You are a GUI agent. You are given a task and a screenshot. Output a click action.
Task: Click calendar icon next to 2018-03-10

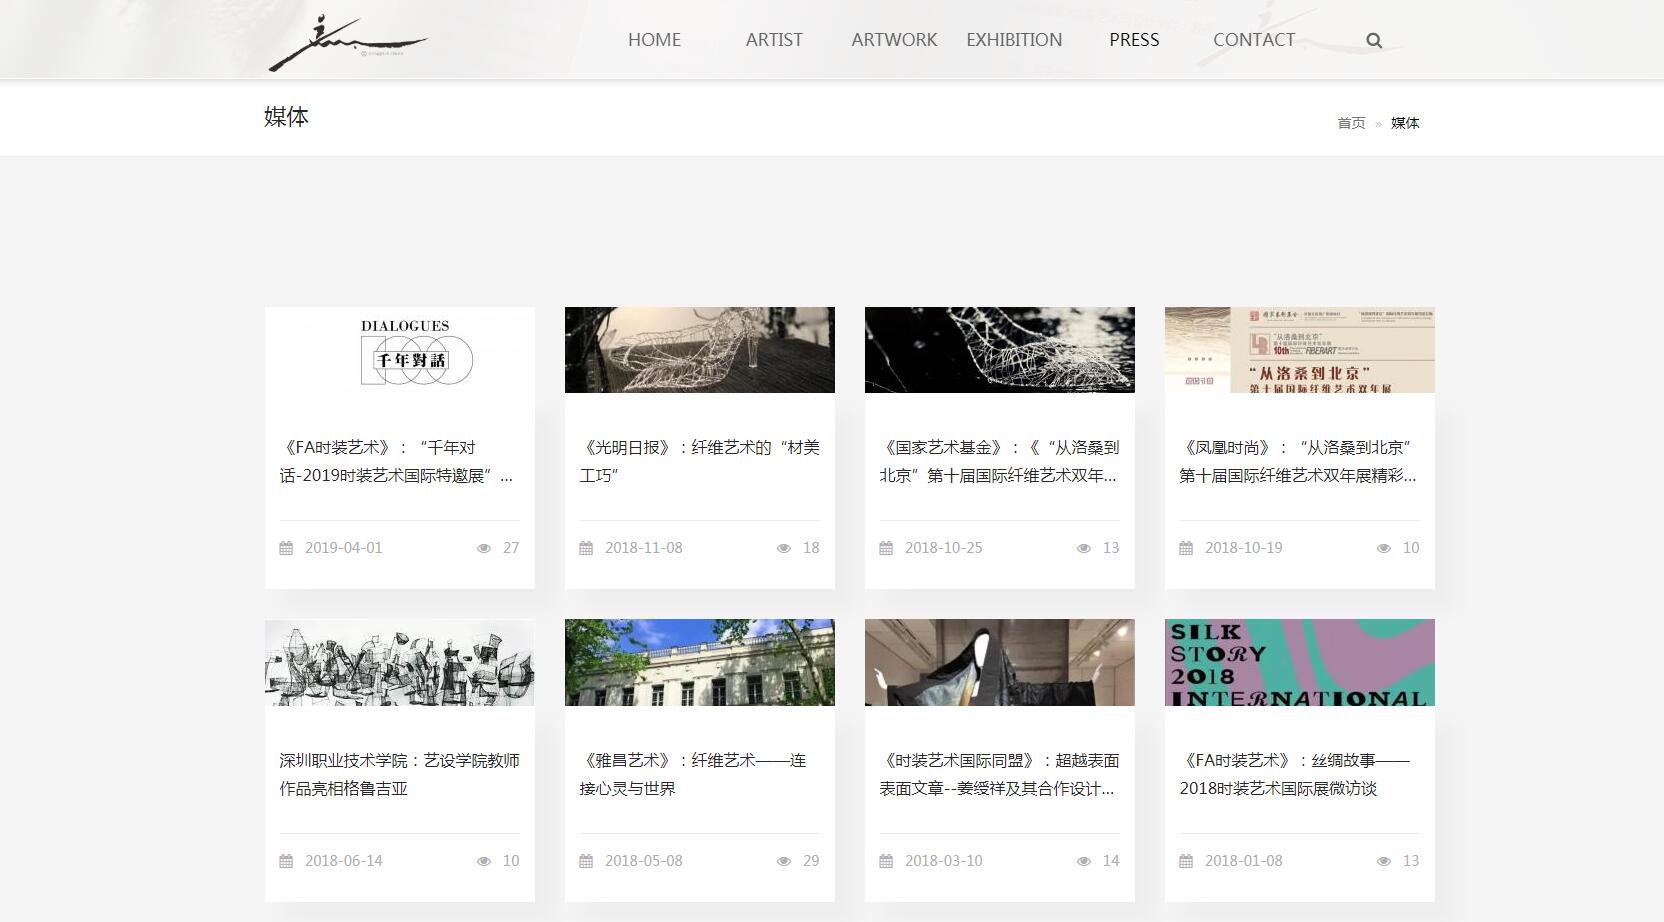886,861
